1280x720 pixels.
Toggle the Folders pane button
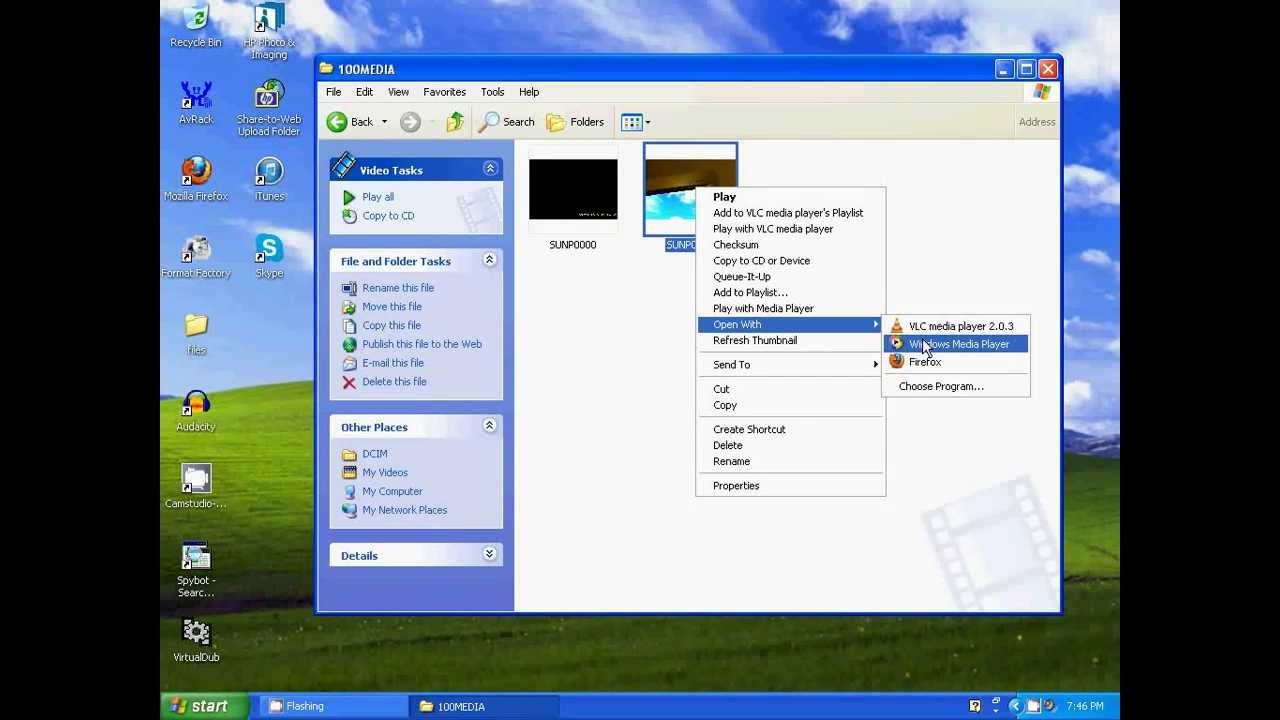tap(575, 122)
